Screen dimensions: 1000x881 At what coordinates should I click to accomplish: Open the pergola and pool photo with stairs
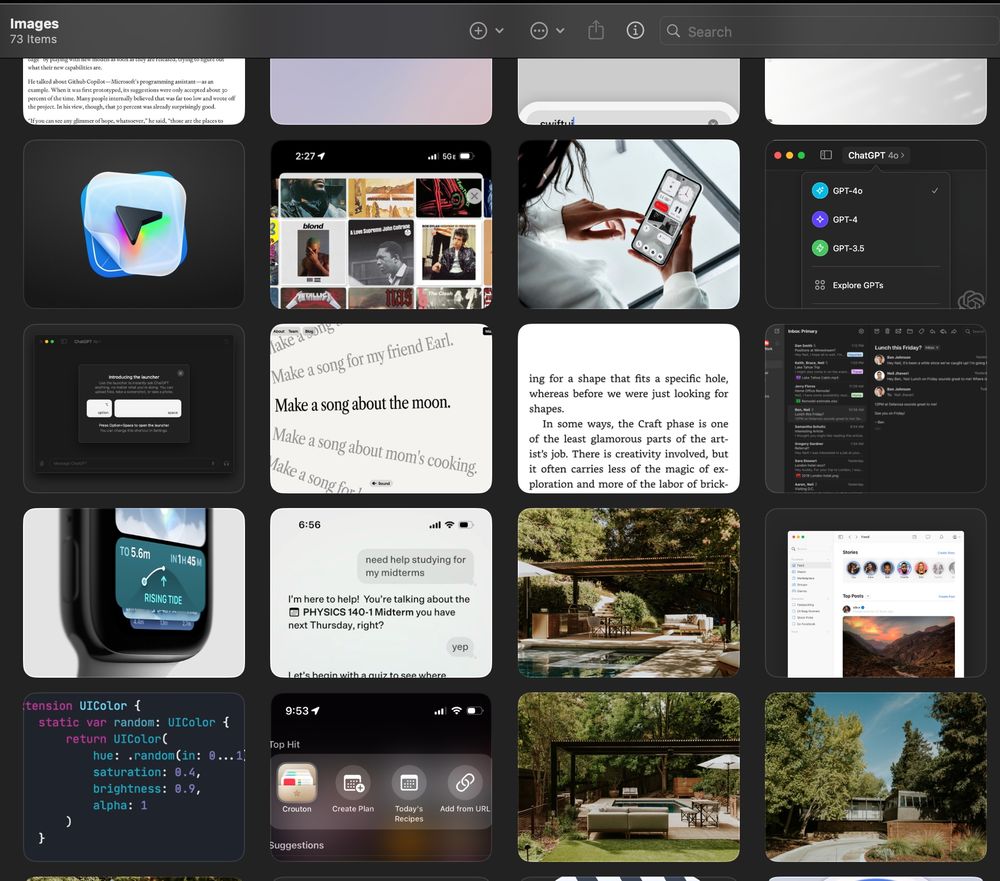pyautogui.click(x=629, y=593)
